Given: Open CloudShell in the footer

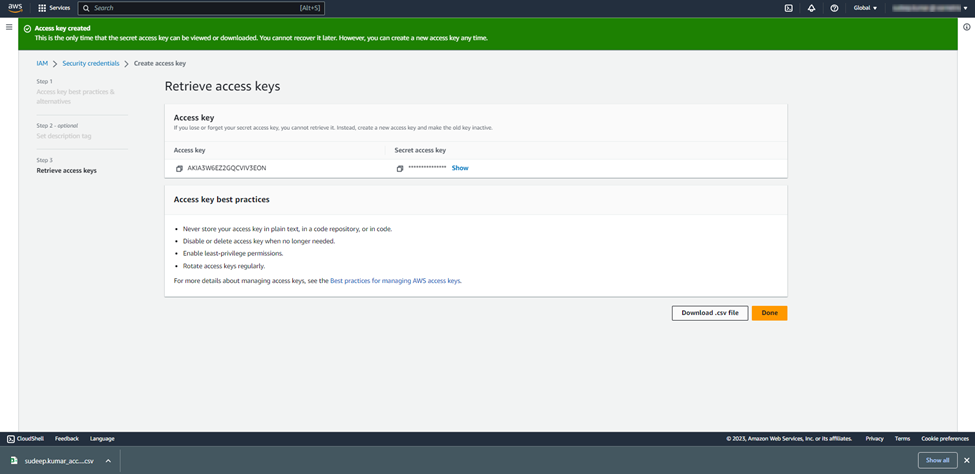Looking at the screenshot, I should [x=25, y=439].
